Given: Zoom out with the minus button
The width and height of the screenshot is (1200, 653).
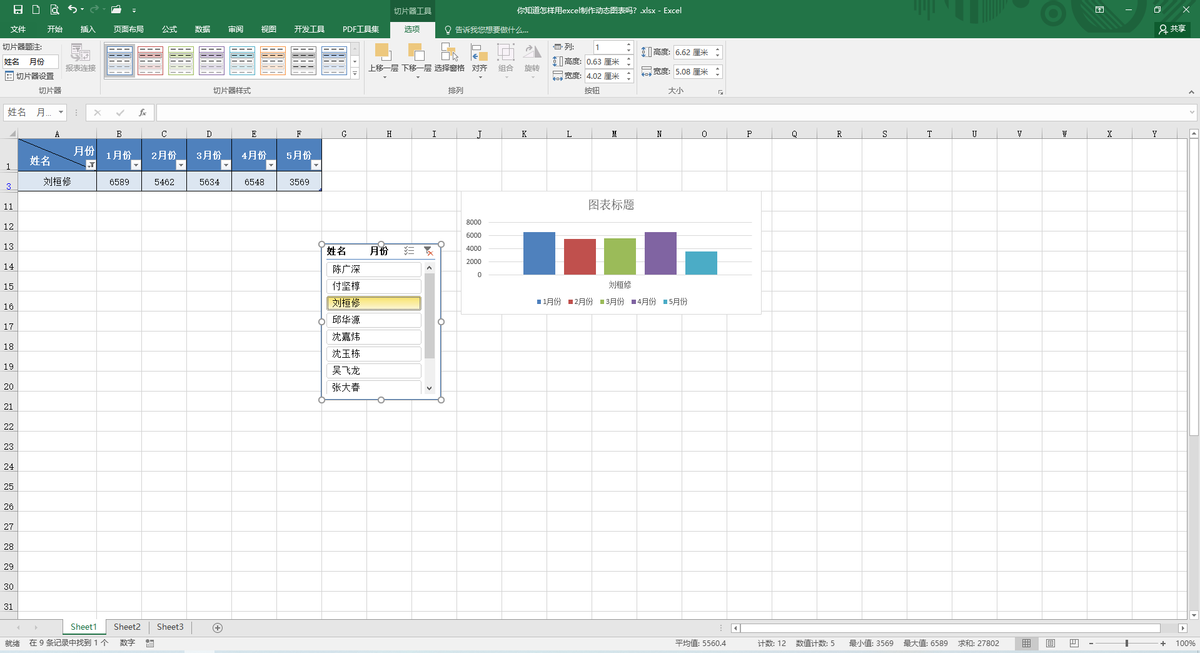Looking at the screenshot, I should [x=1092, y=643].
